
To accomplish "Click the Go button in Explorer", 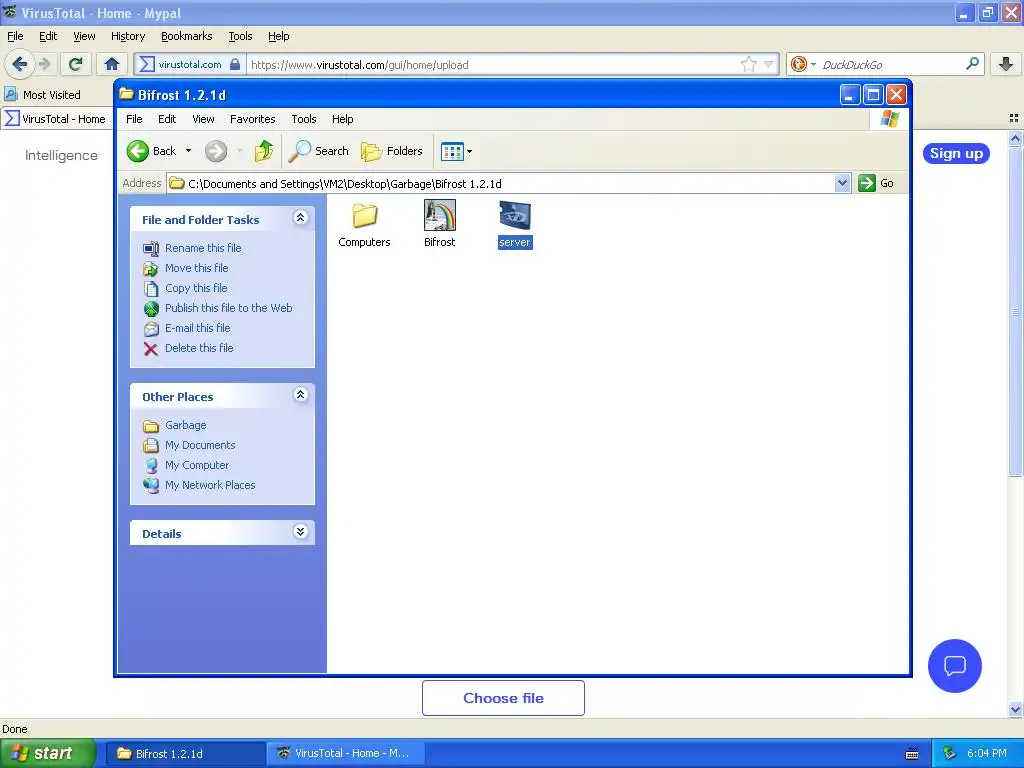I will pyautogui.click(x=876, y=184).
